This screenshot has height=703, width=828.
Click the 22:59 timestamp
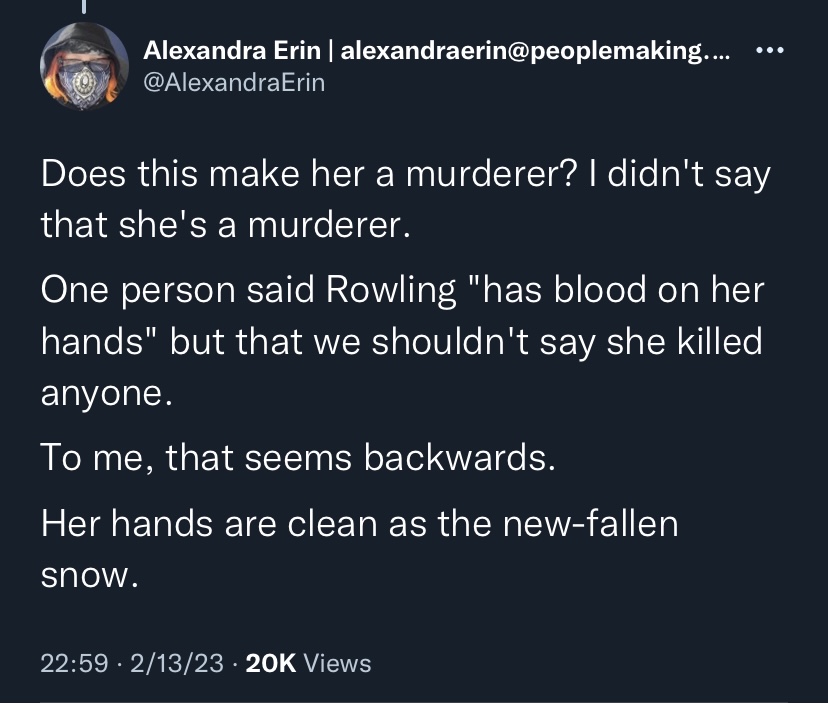click(74, 663)
